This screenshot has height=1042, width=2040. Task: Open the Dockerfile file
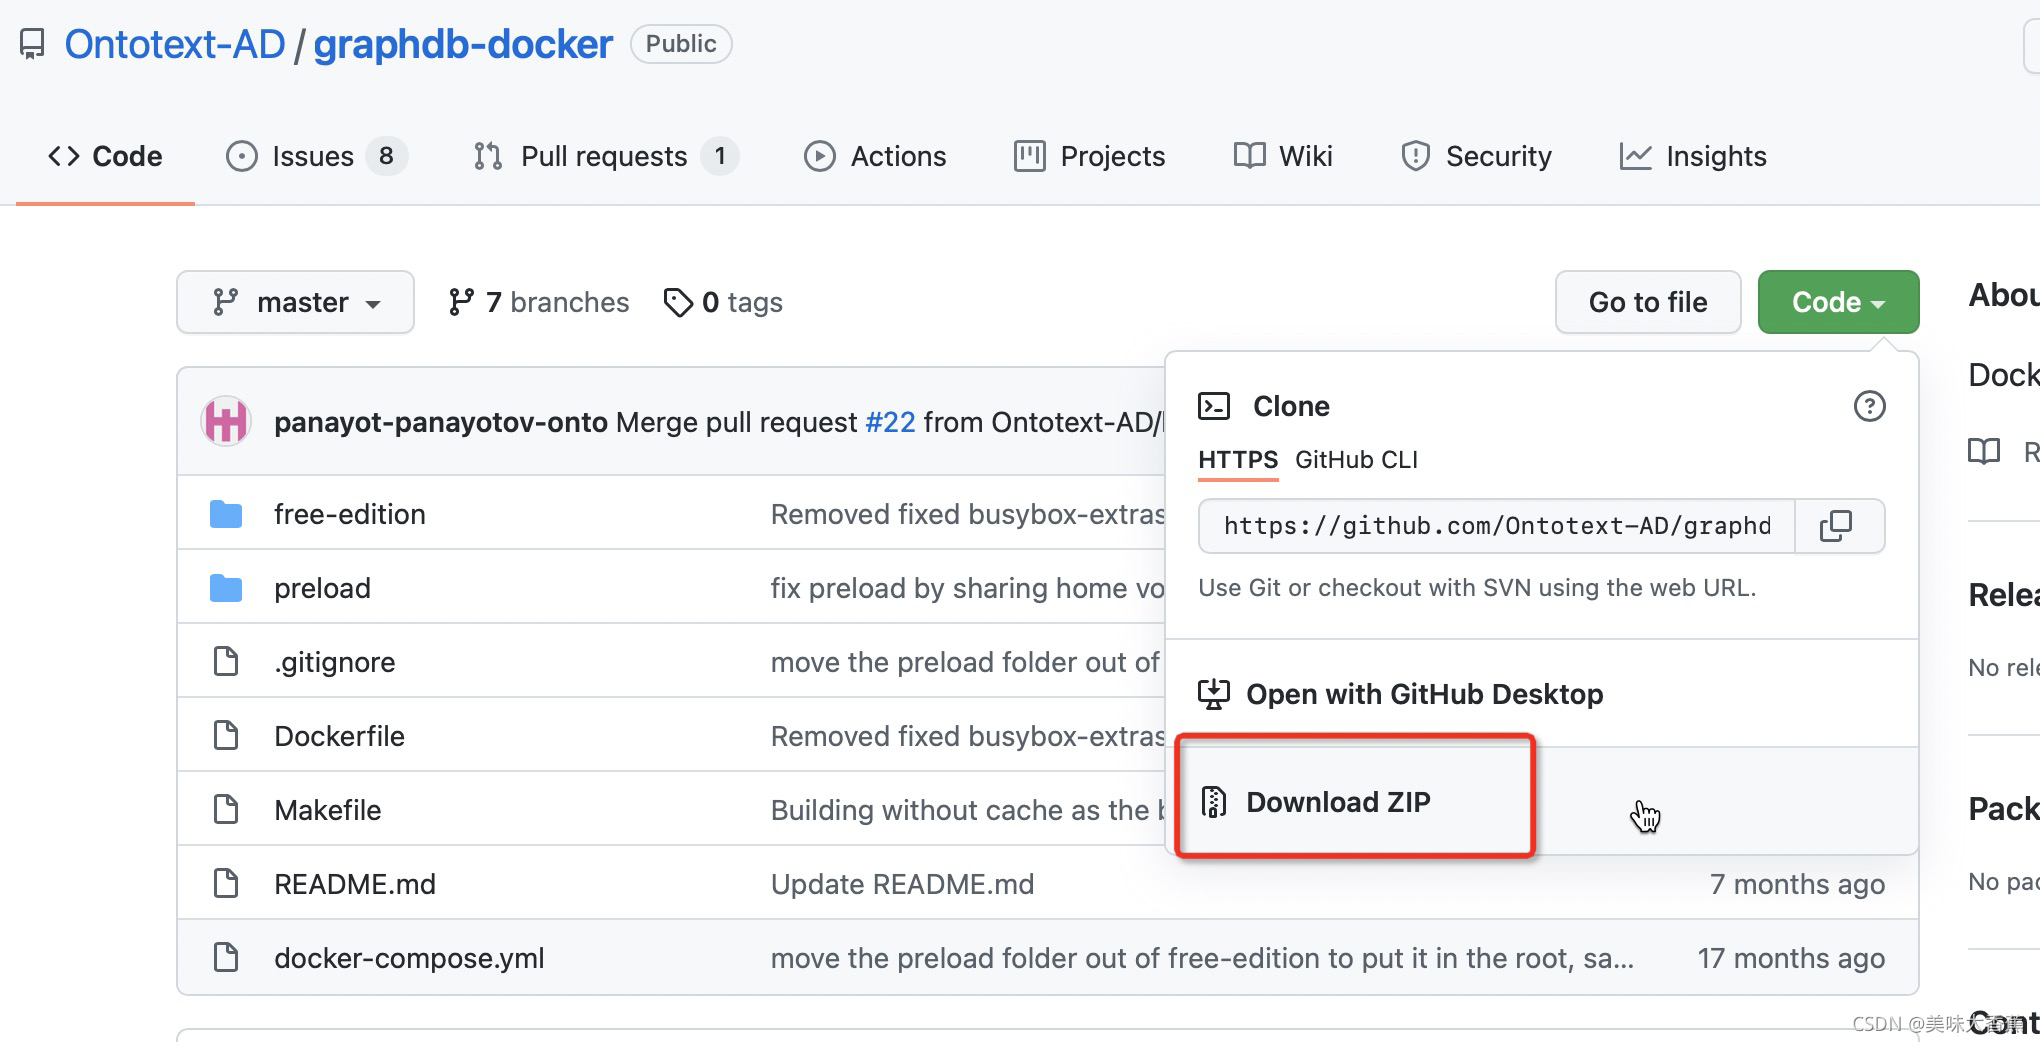point(340,736)
